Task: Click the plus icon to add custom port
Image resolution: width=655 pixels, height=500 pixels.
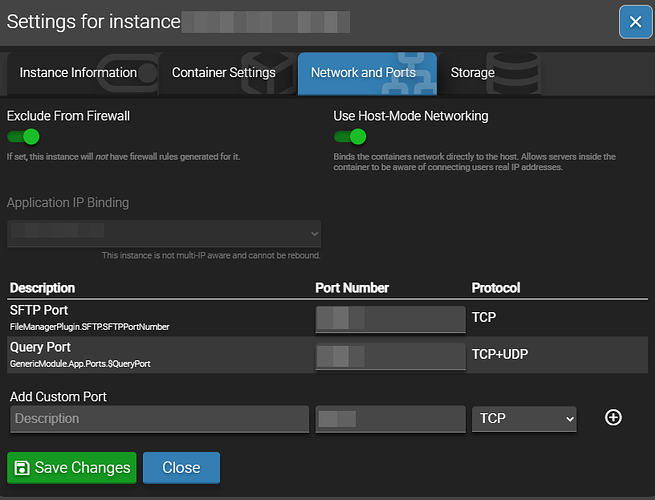Action: (614, 418)
